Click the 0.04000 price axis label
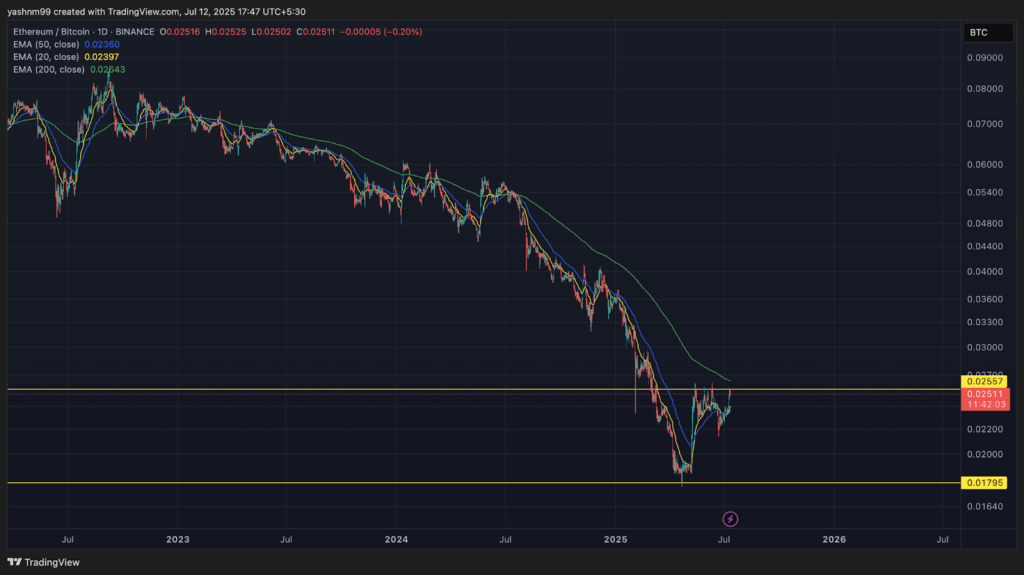This screenshot has width=1024, height=575. point(985,272)
